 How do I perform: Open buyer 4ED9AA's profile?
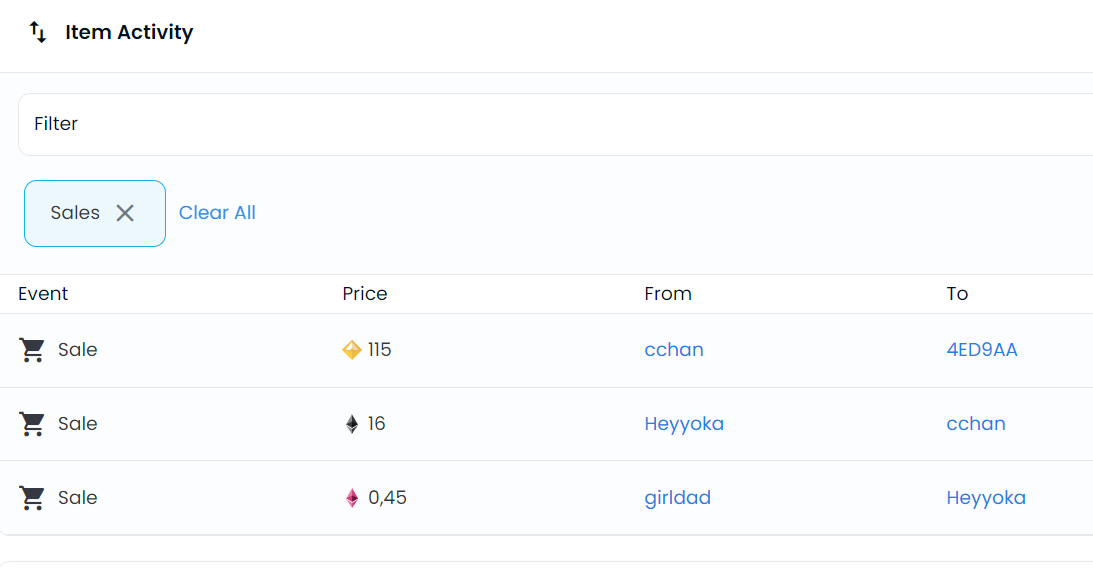(x=982, y=350)
